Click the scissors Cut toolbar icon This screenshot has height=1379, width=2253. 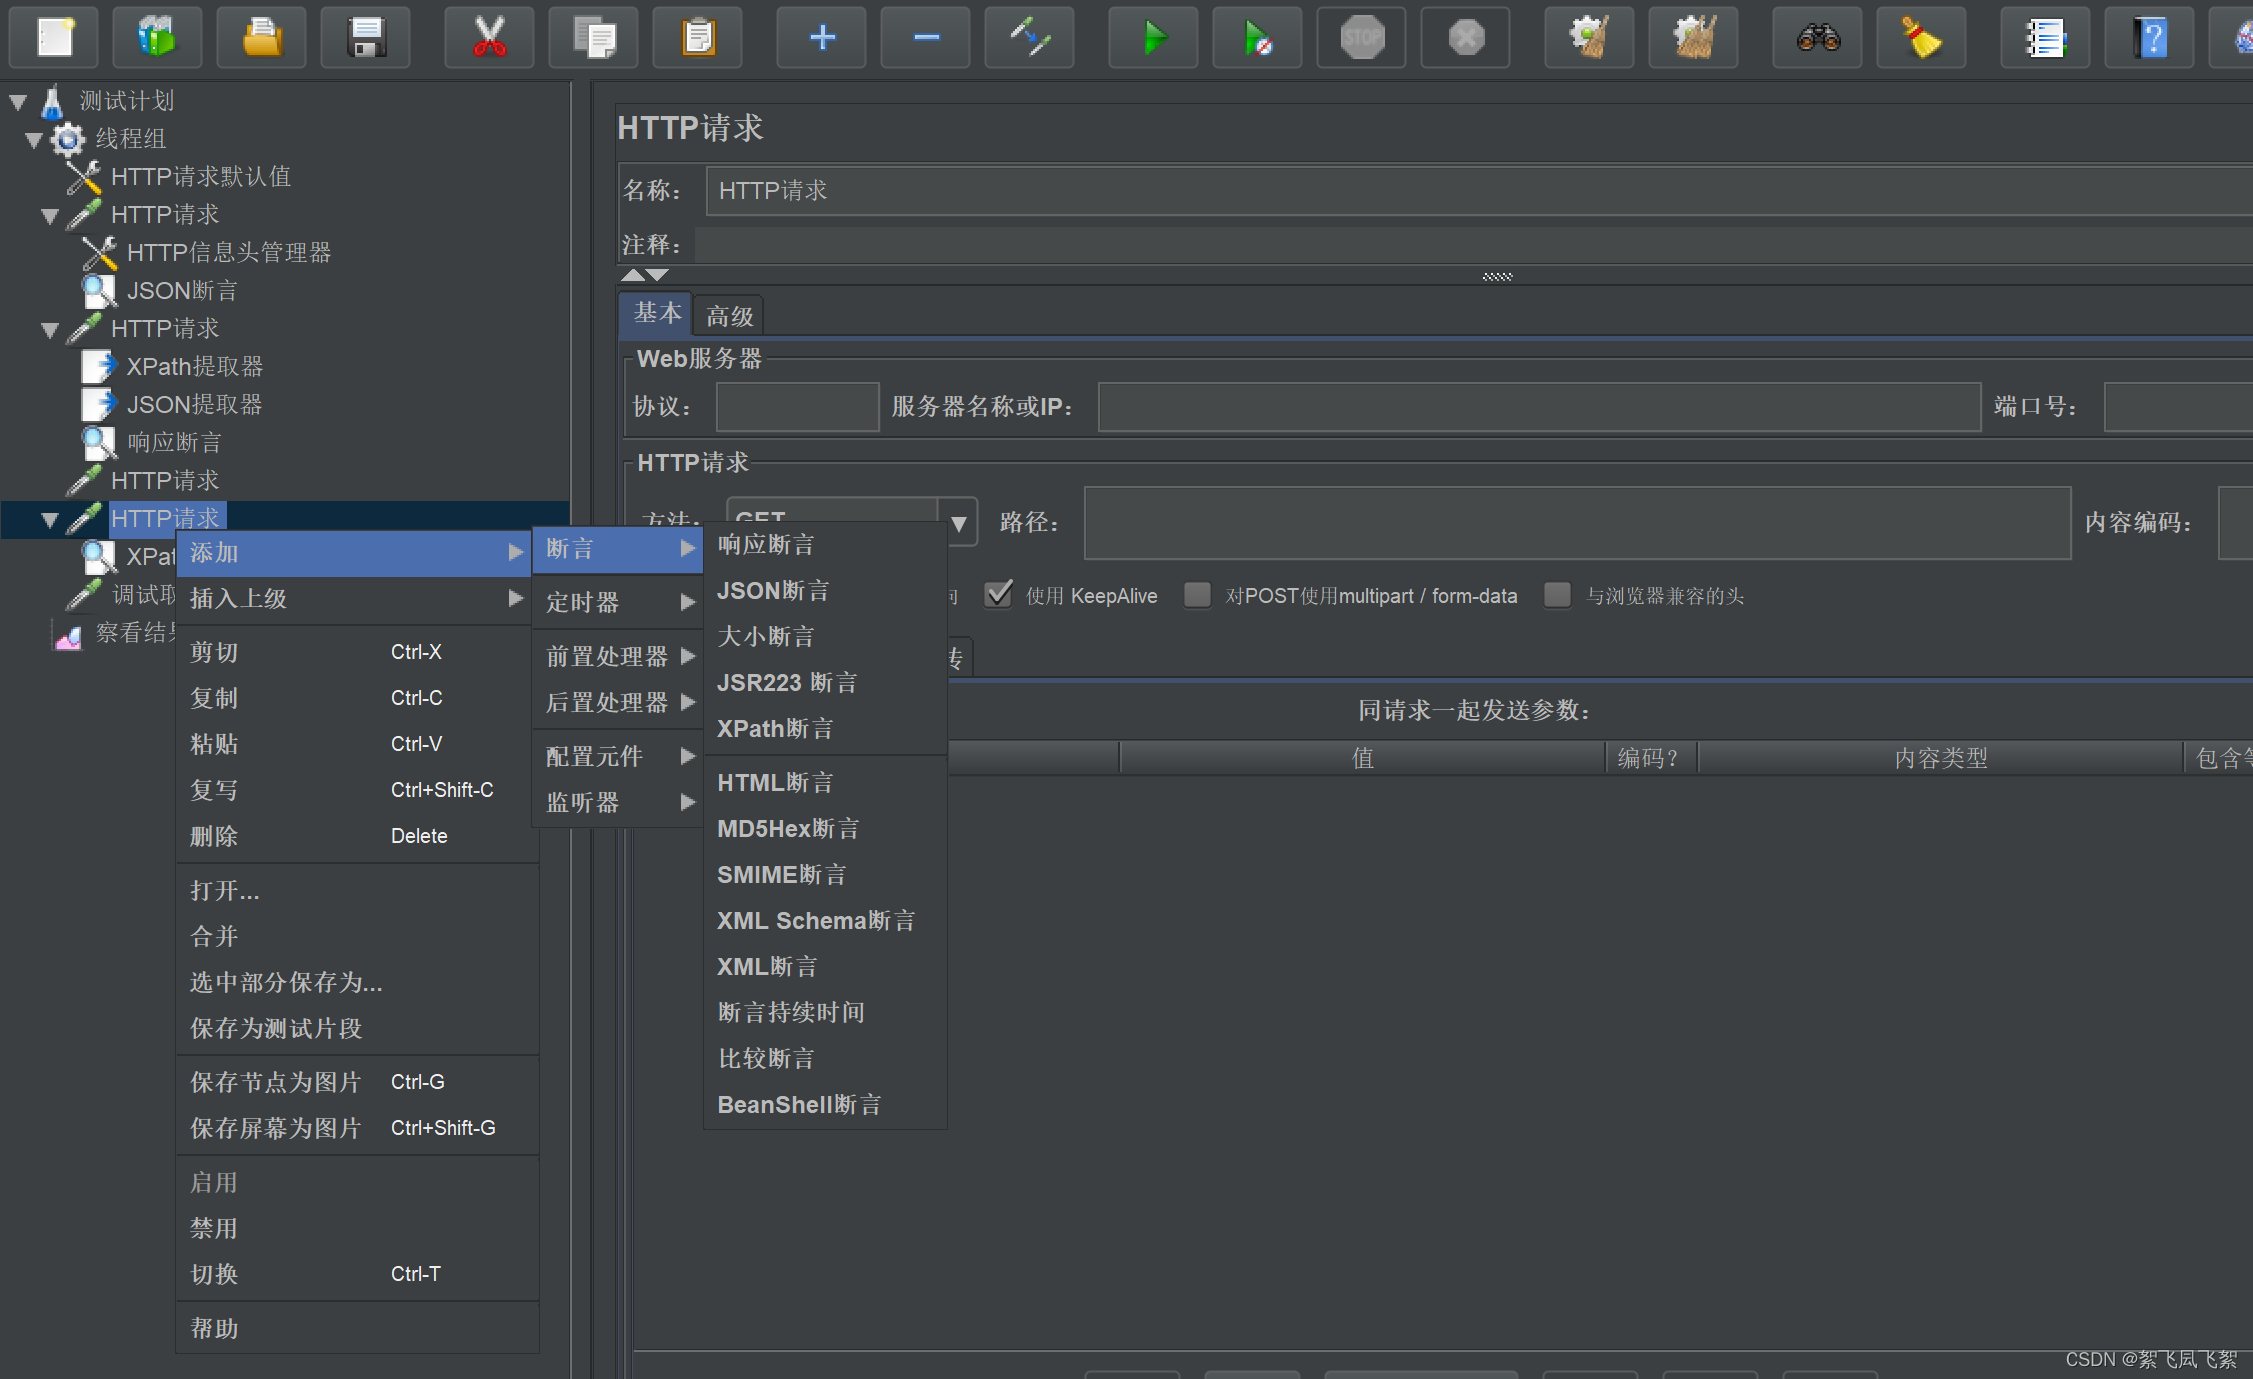click(x=489, y=38)
